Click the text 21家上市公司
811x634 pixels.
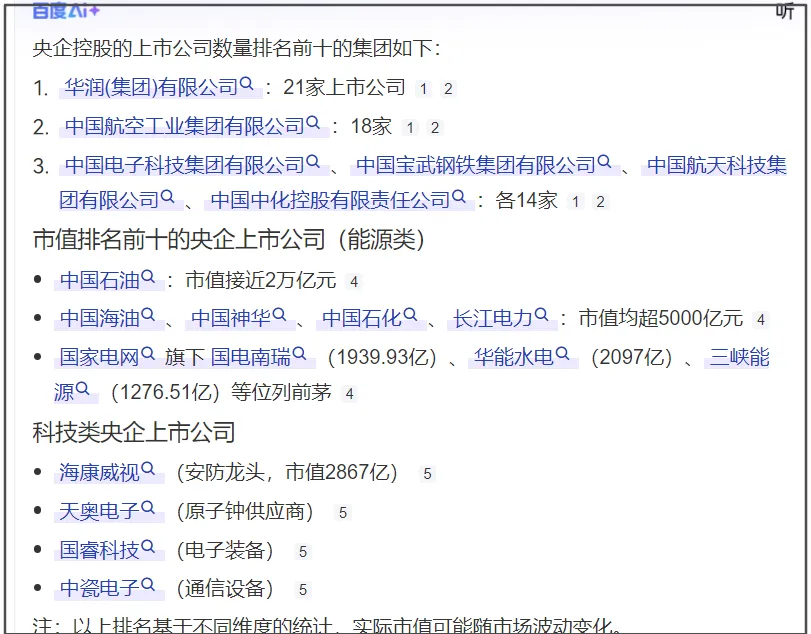click(x=344, y=87)
